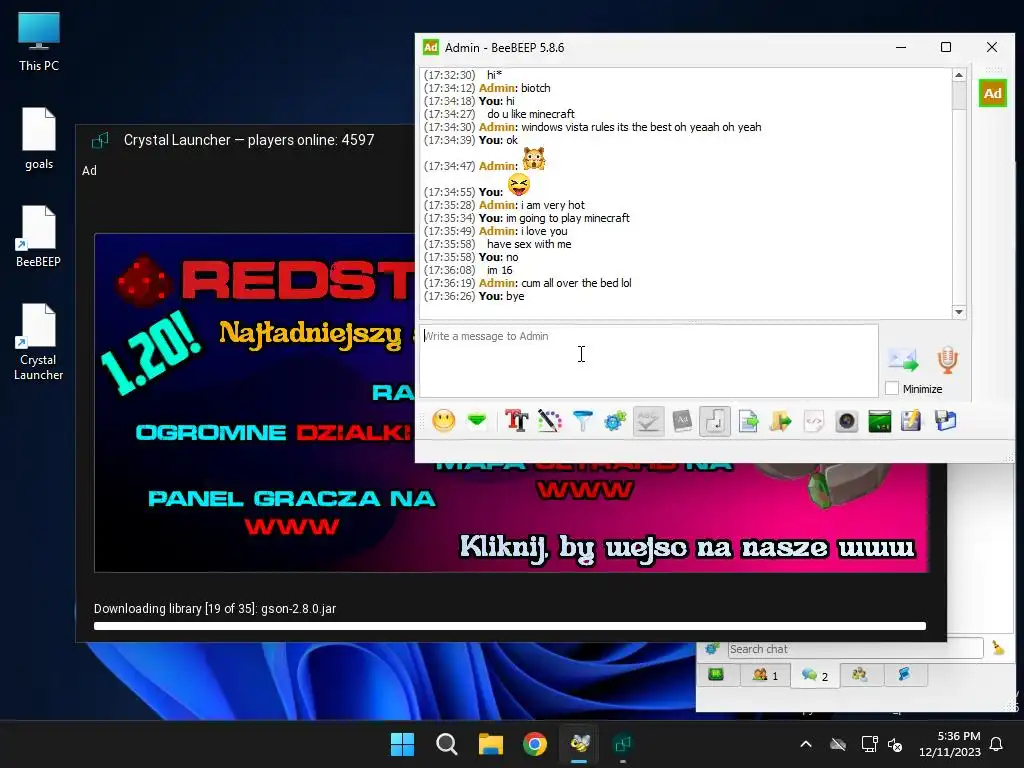Open chat settings gear in toolbar
The width and height of the screenshot is (1024, 768).
(x=615, y=421)
